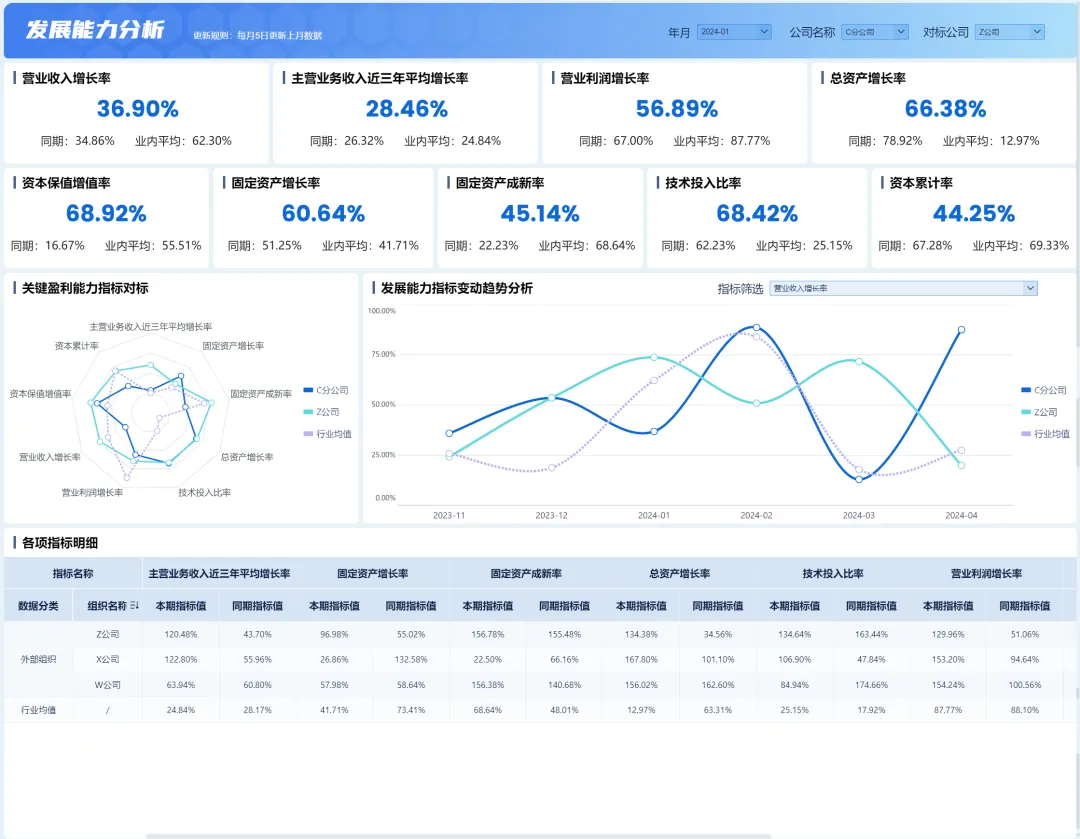Image resolution: width=1080 pixels, height=839 pixels.
Task: Click 同期：34.86% text
Action: pyautogui.click(x=78, y=141)
